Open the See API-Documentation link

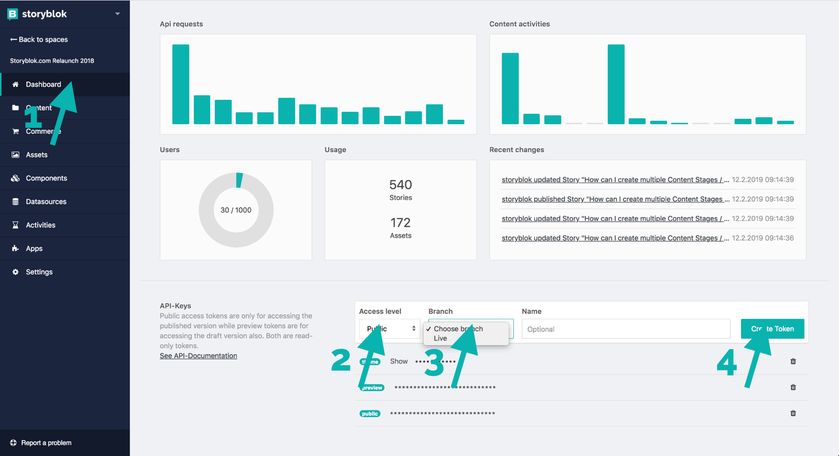coord(198,356)
